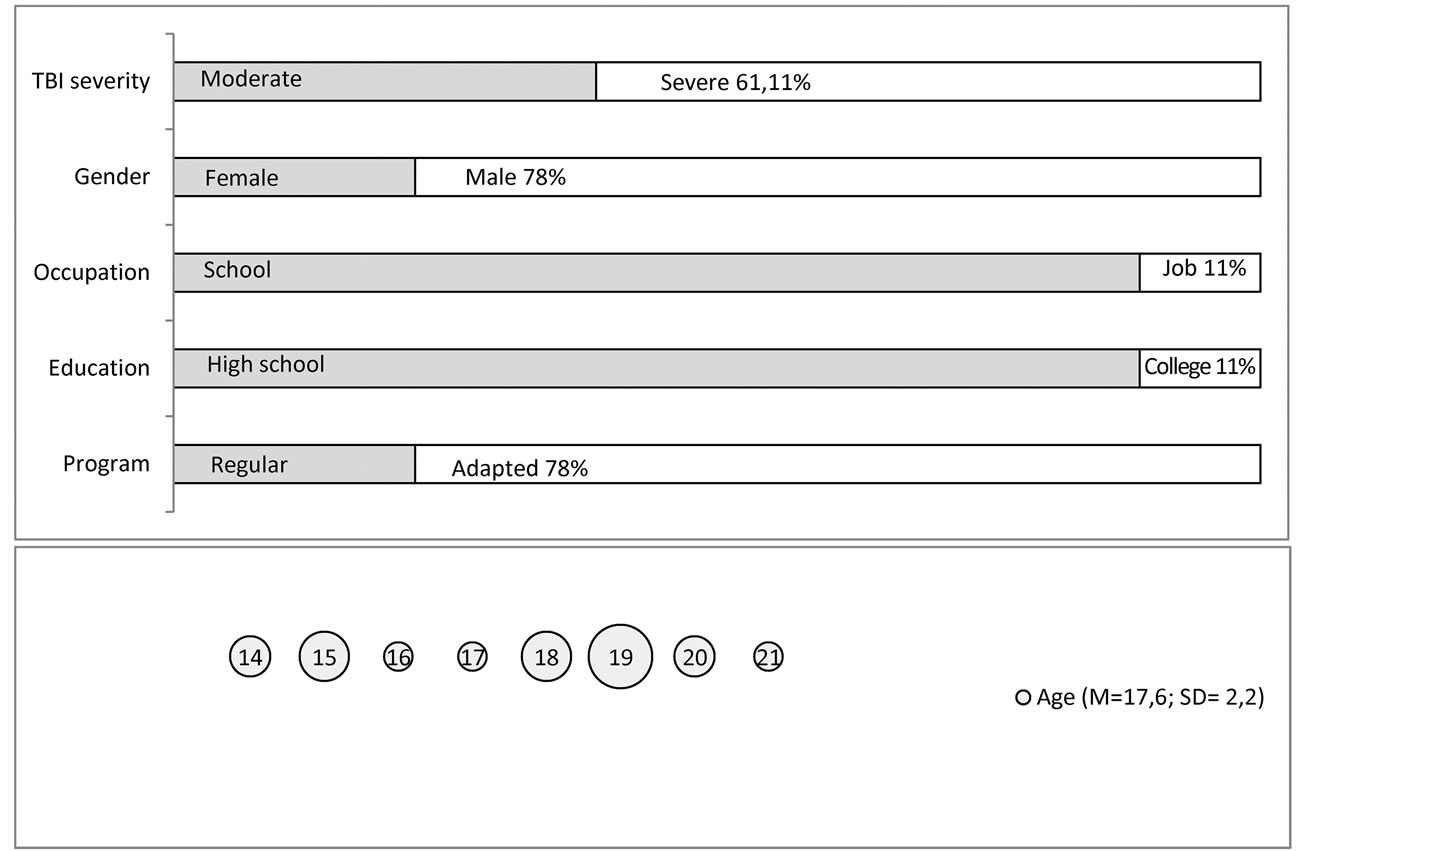1445x851 pixels.
Task: Select the Regular program bar segment
Action: click(295, 464)
